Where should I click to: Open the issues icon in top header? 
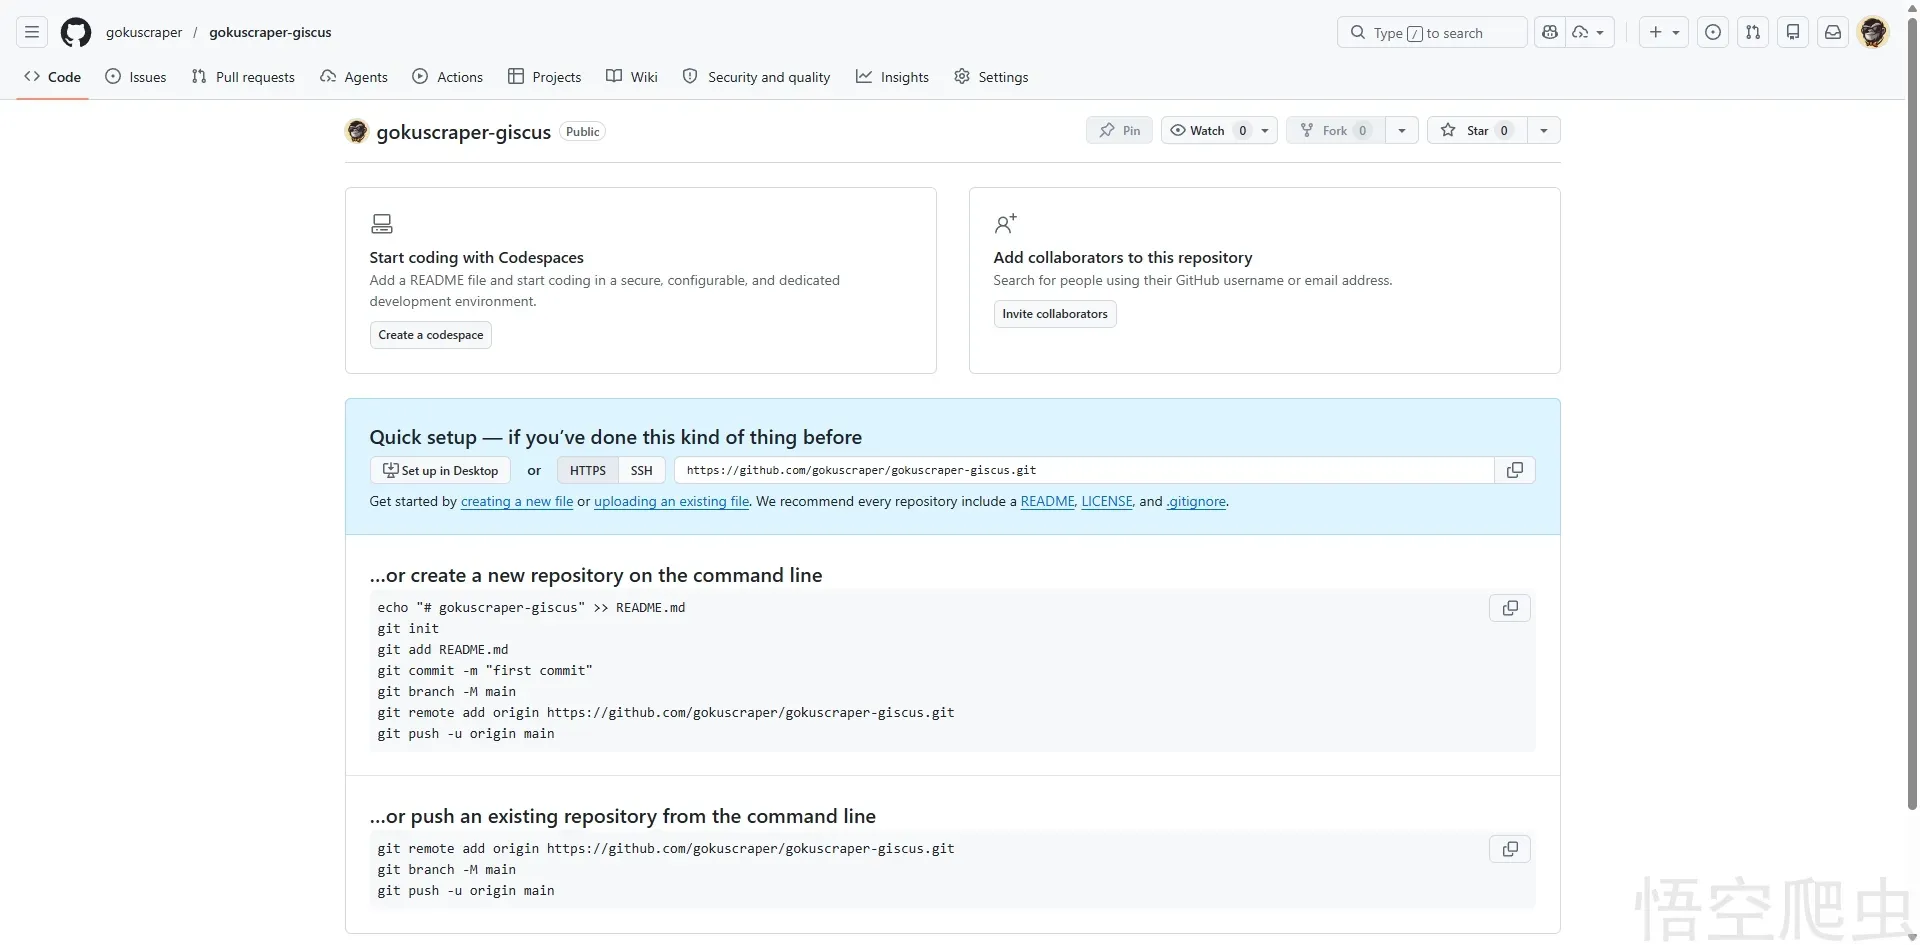point(1712,33)
